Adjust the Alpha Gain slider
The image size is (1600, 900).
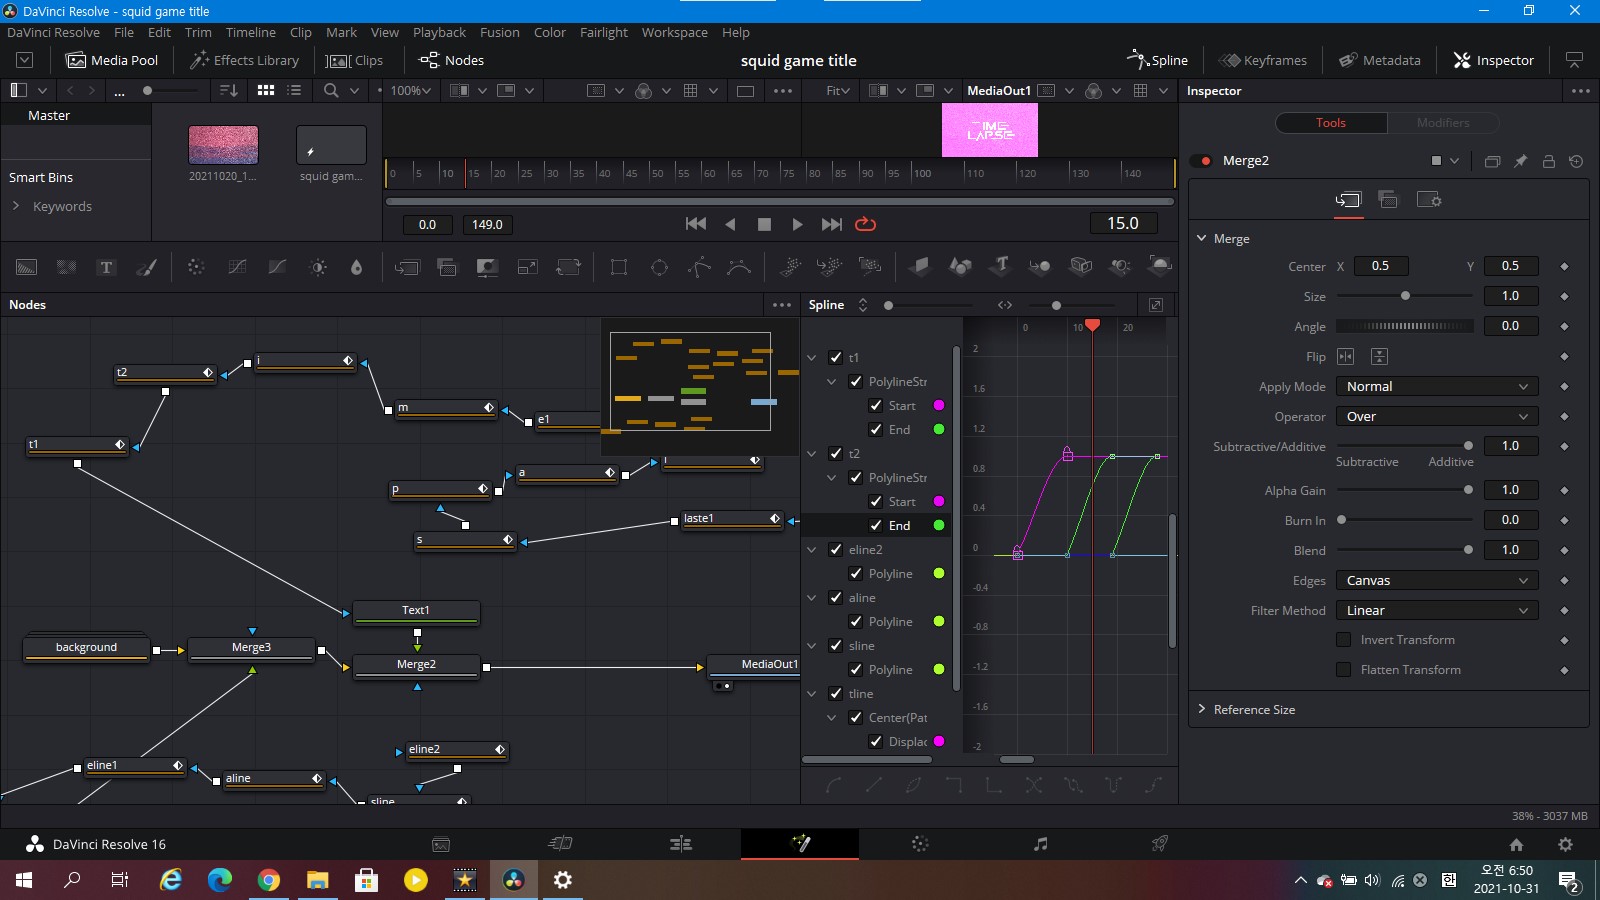1405,490
